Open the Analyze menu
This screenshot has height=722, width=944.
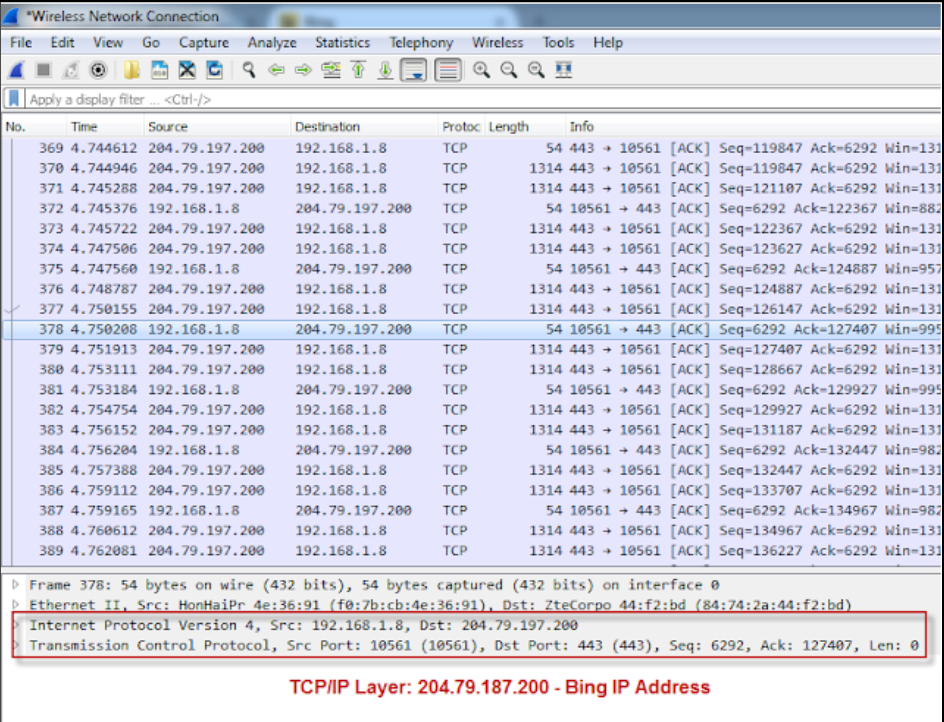(x=272, y=43)
